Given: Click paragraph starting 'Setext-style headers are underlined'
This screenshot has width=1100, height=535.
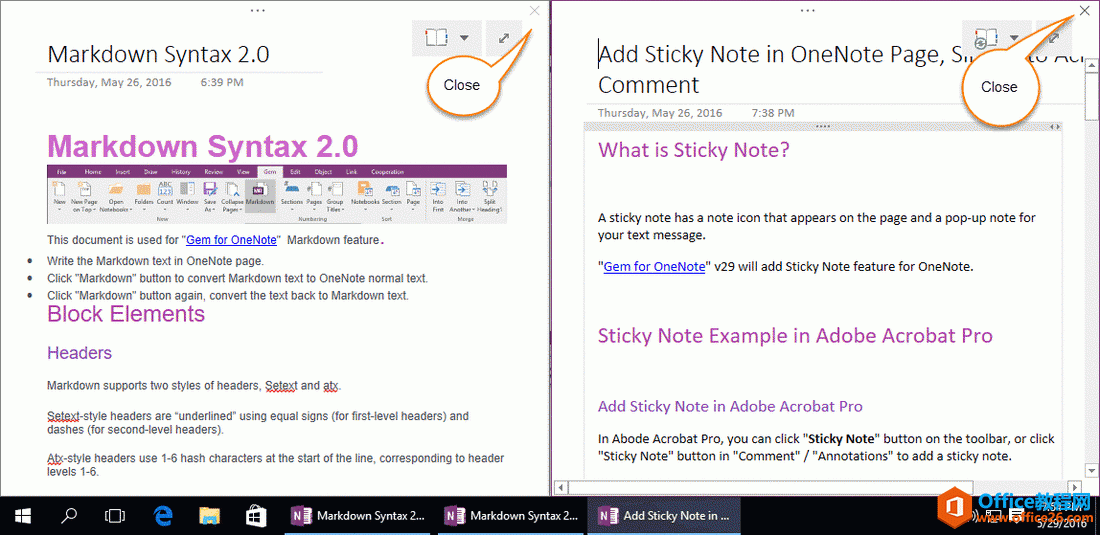Looking at the screenshot, I should coord(257,422).
